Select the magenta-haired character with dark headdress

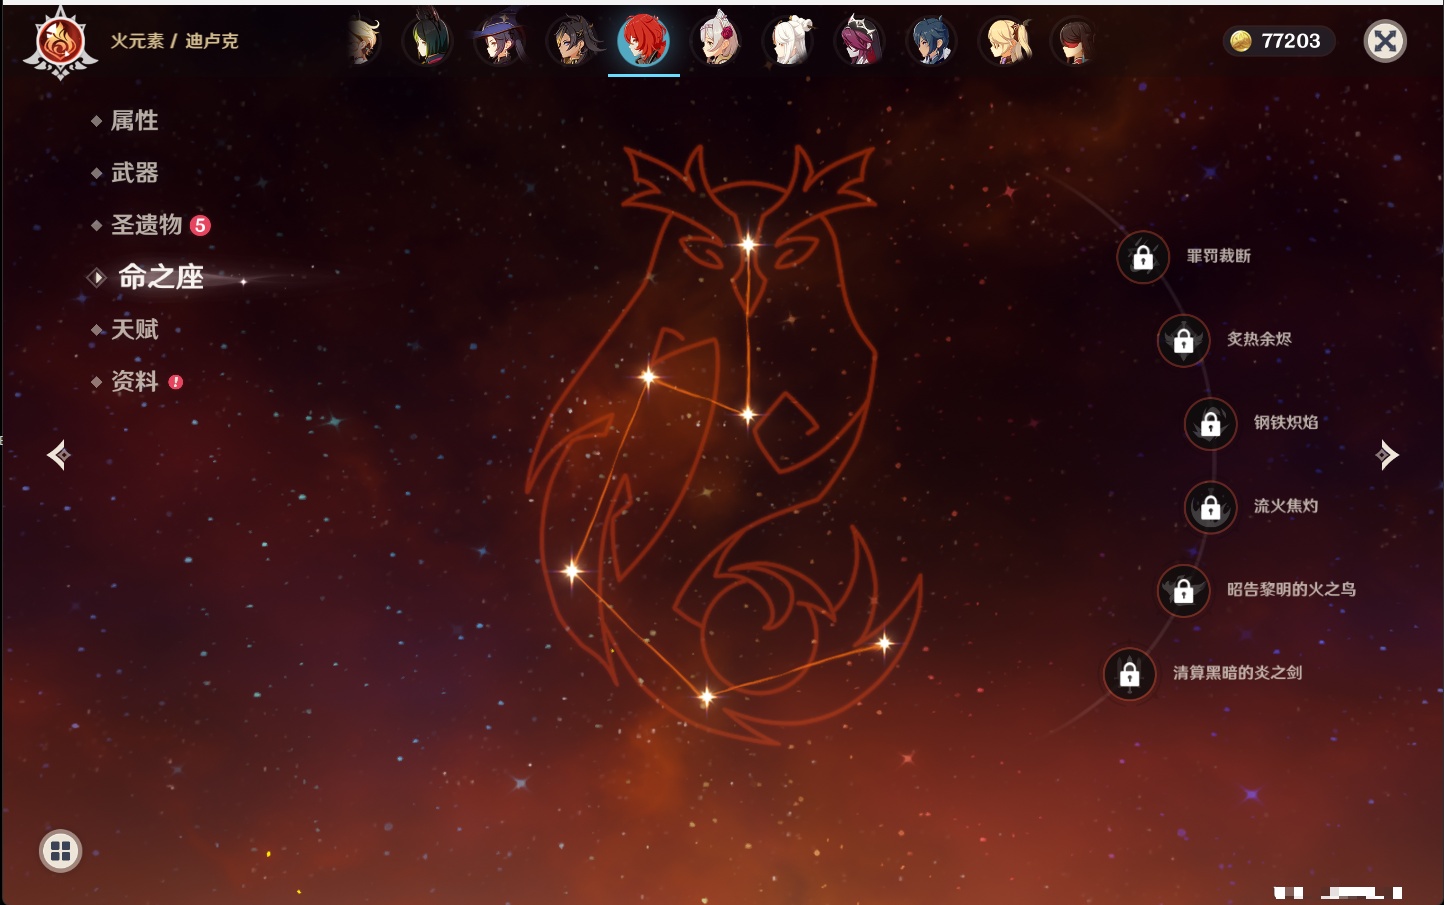pos(860,42)
